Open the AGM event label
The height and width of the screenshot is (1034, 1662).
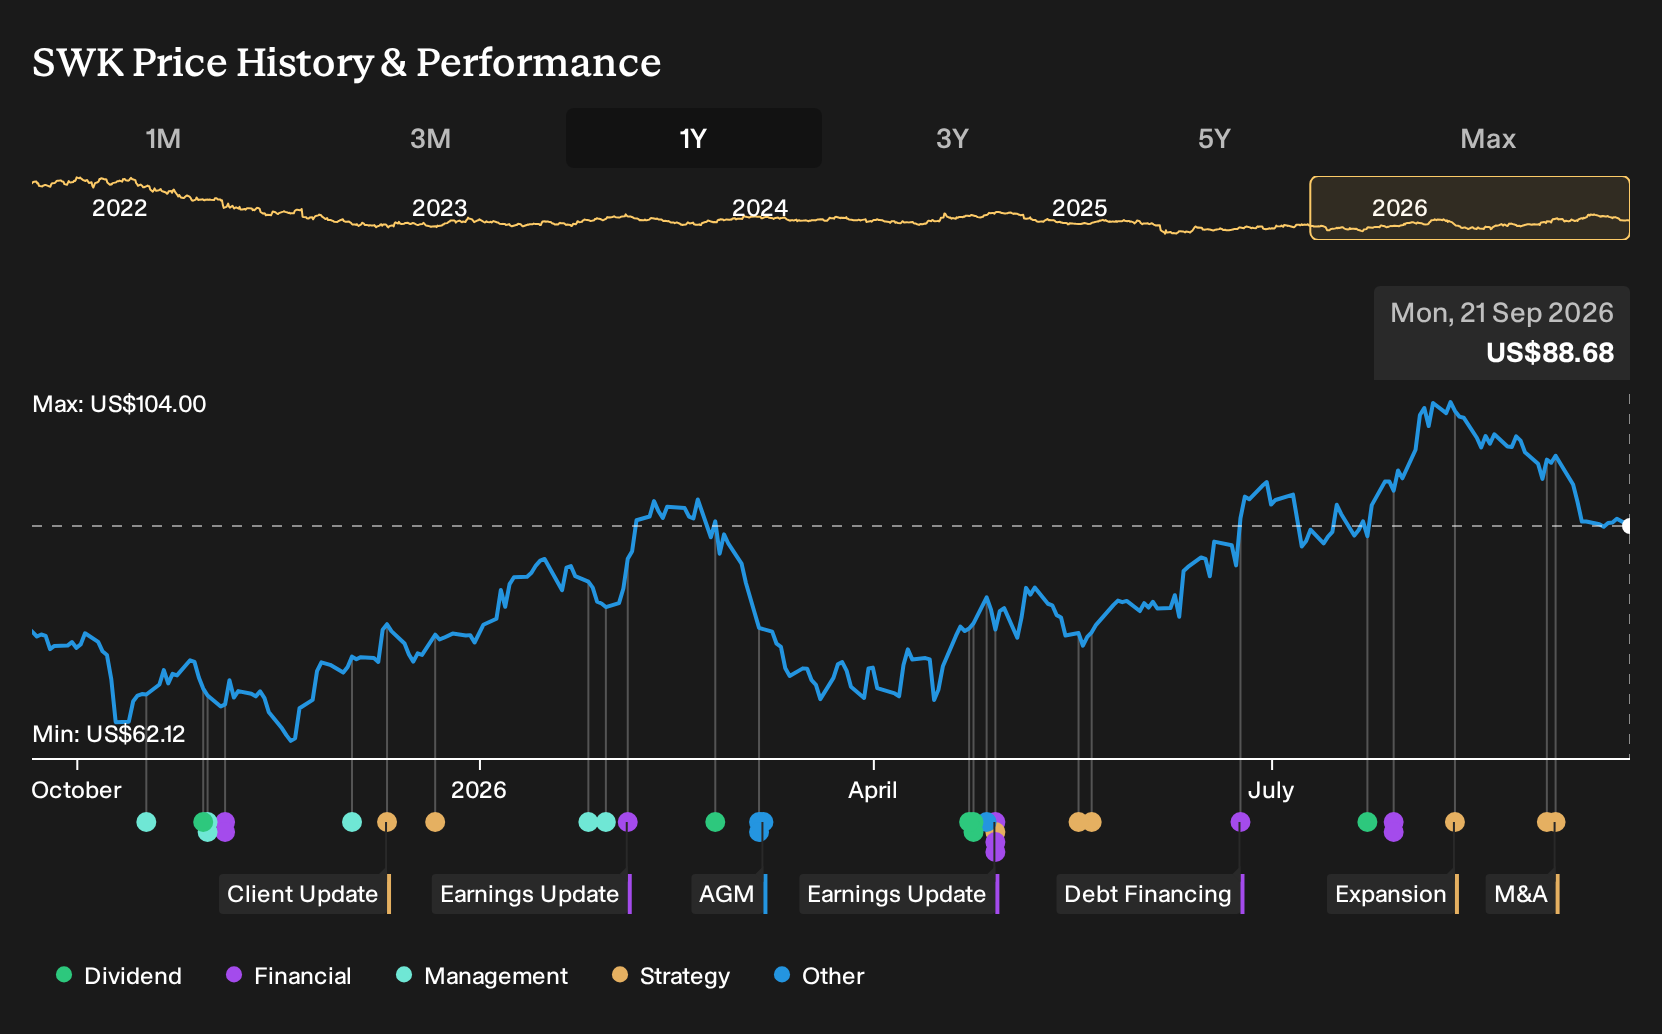pyautogui.click(x=729, y=894)
